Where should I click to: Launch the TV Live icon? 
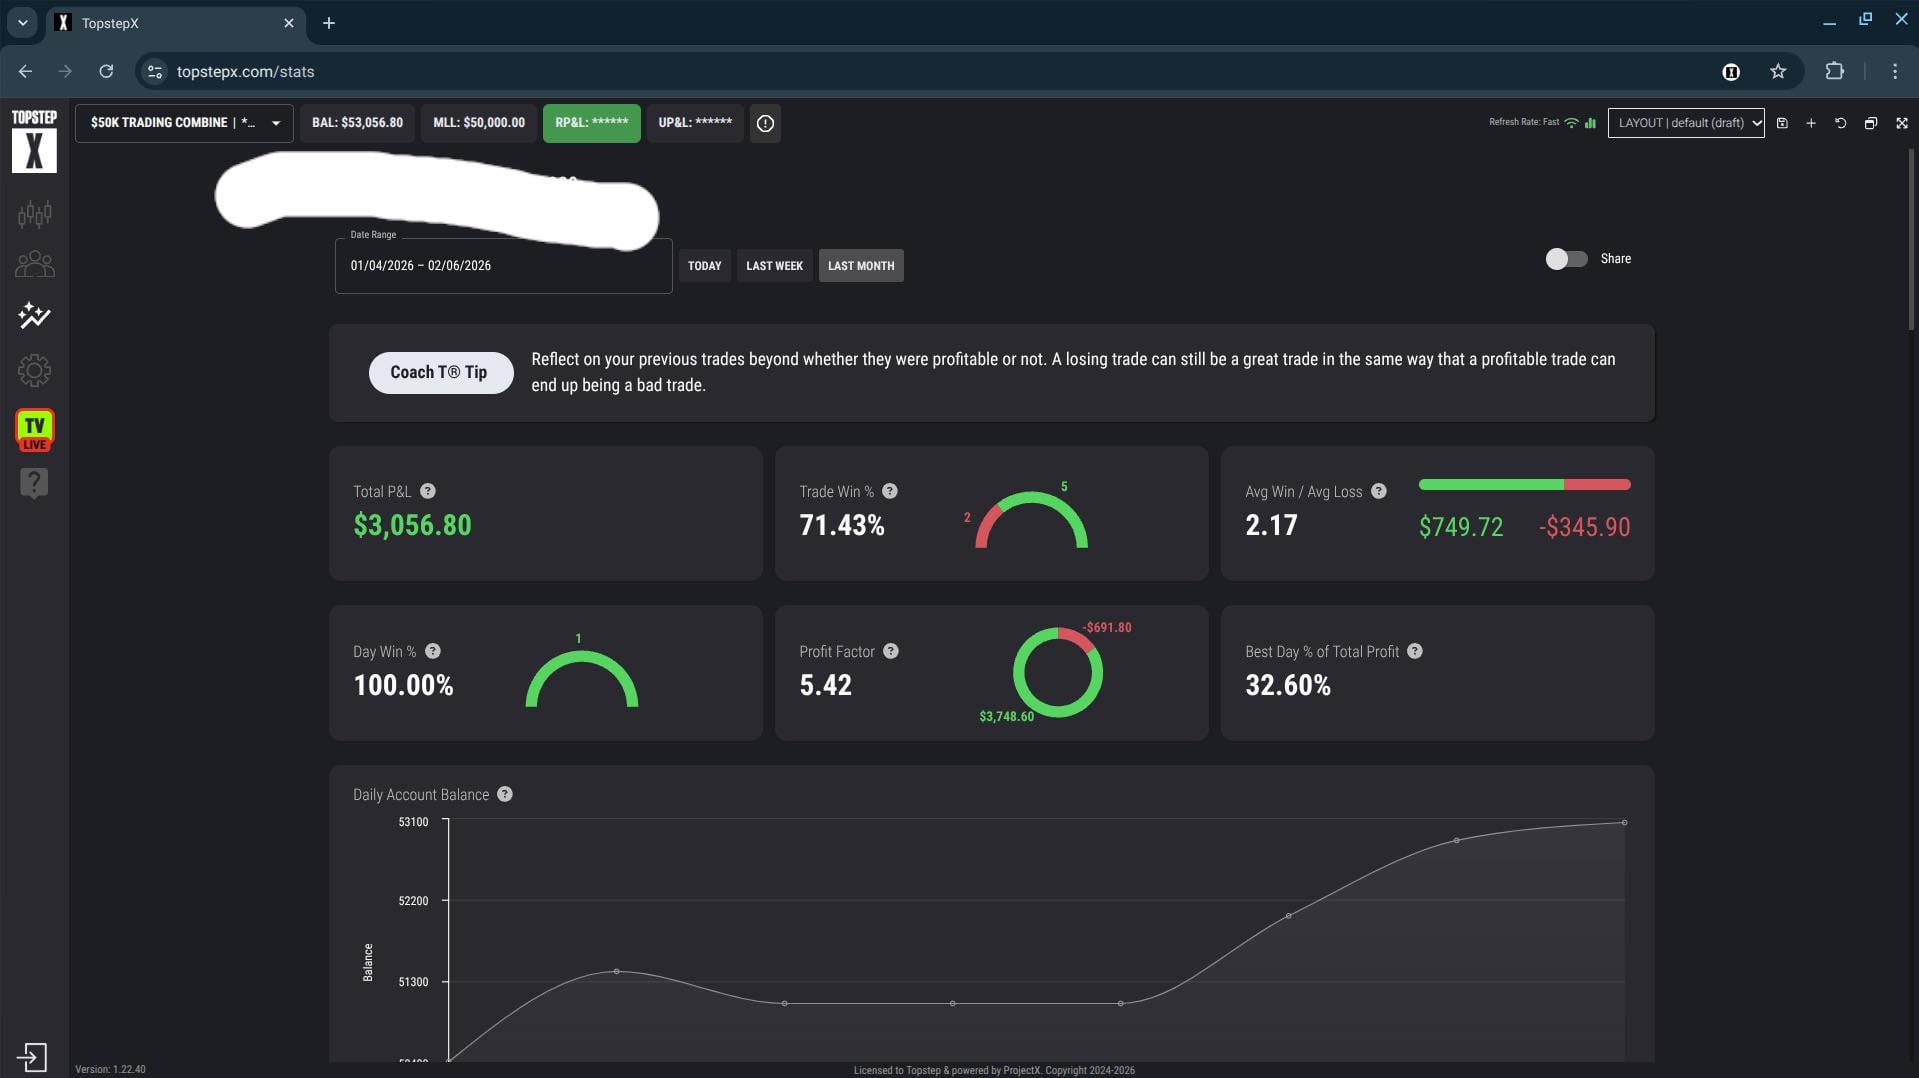point(34,430)
